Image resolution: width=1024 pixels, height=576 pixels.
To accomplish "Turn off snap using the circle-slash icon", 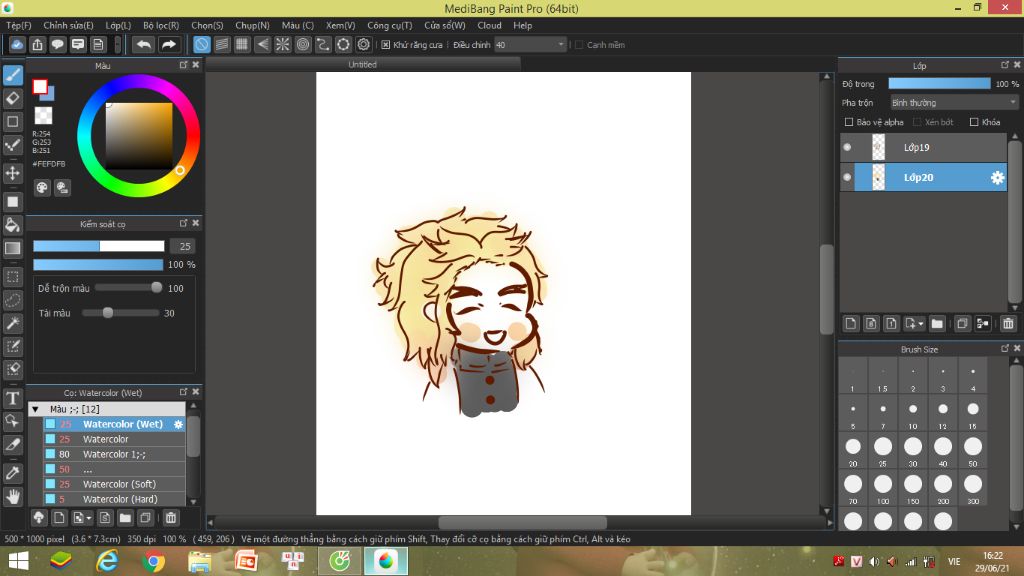I will pyautogui.click(x=202, y=44).
